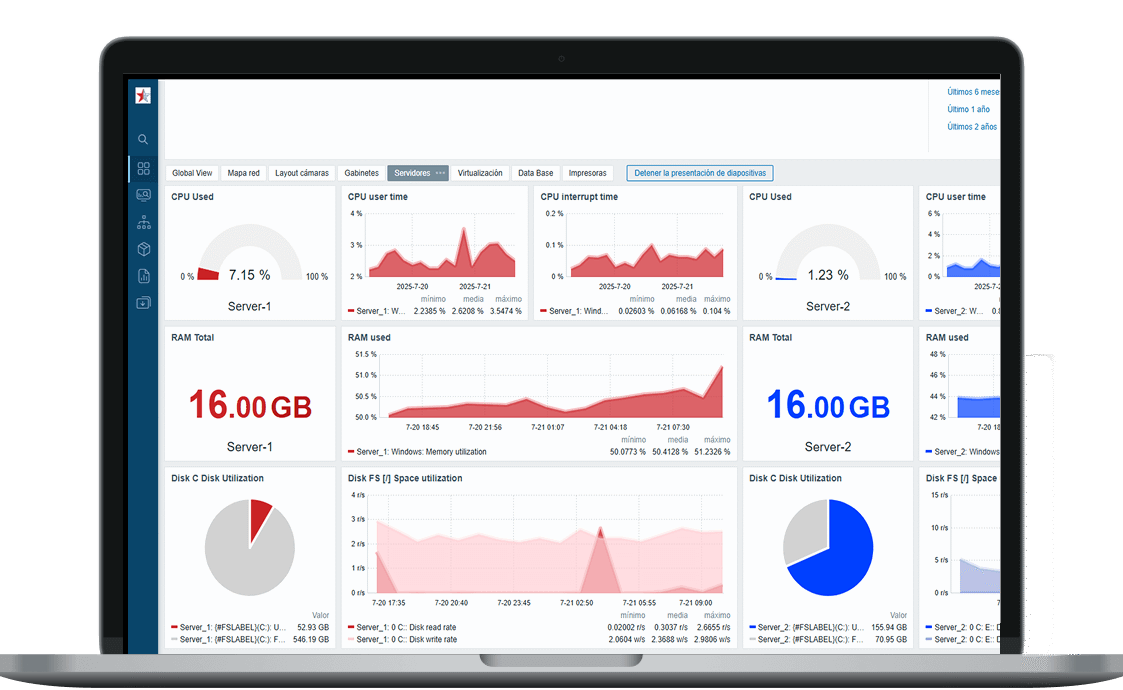
Task: Click the 52.93 GB disk value
Action: pyautogui.click(x=313, y=627)
